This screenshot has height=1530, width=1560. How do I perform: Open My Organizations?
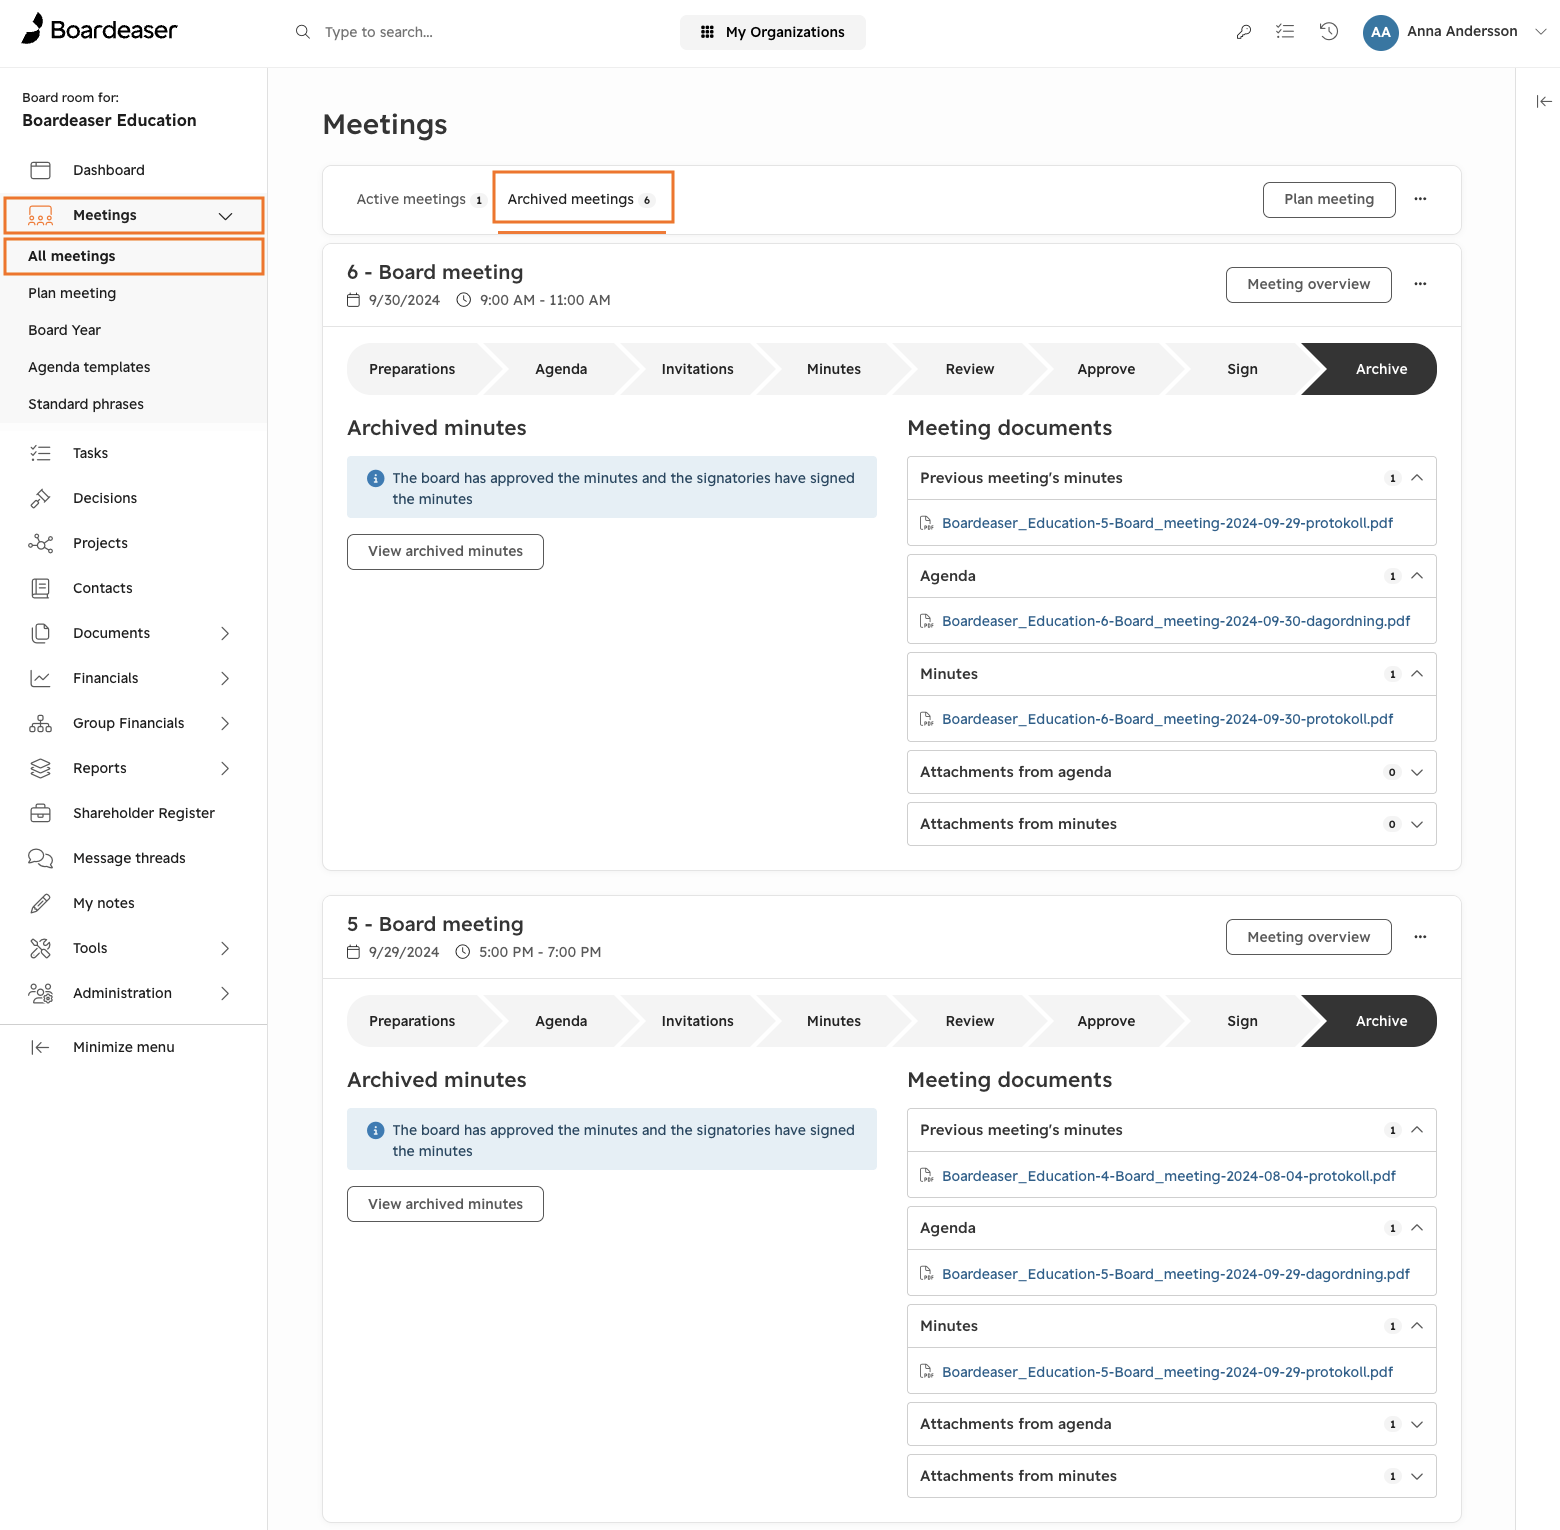tap(773, 32)
